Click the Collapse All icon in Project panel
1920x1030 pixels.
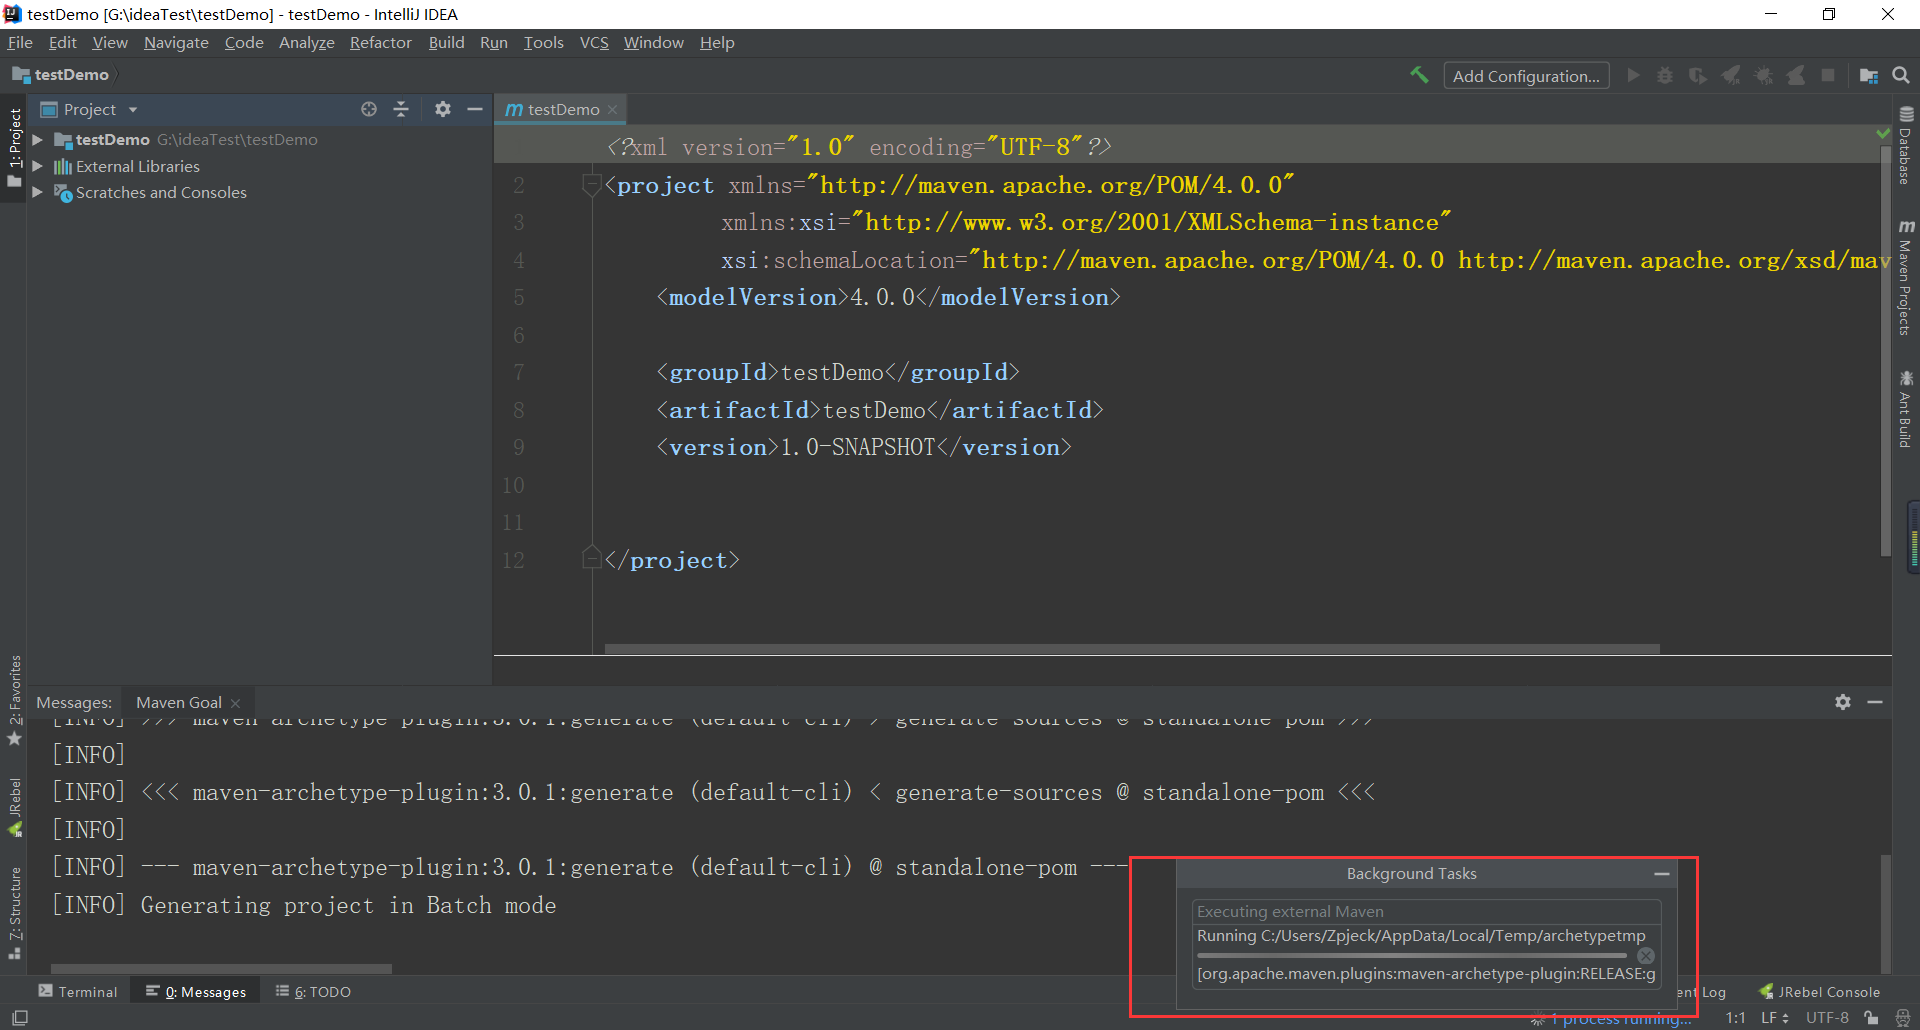(401, 109)
